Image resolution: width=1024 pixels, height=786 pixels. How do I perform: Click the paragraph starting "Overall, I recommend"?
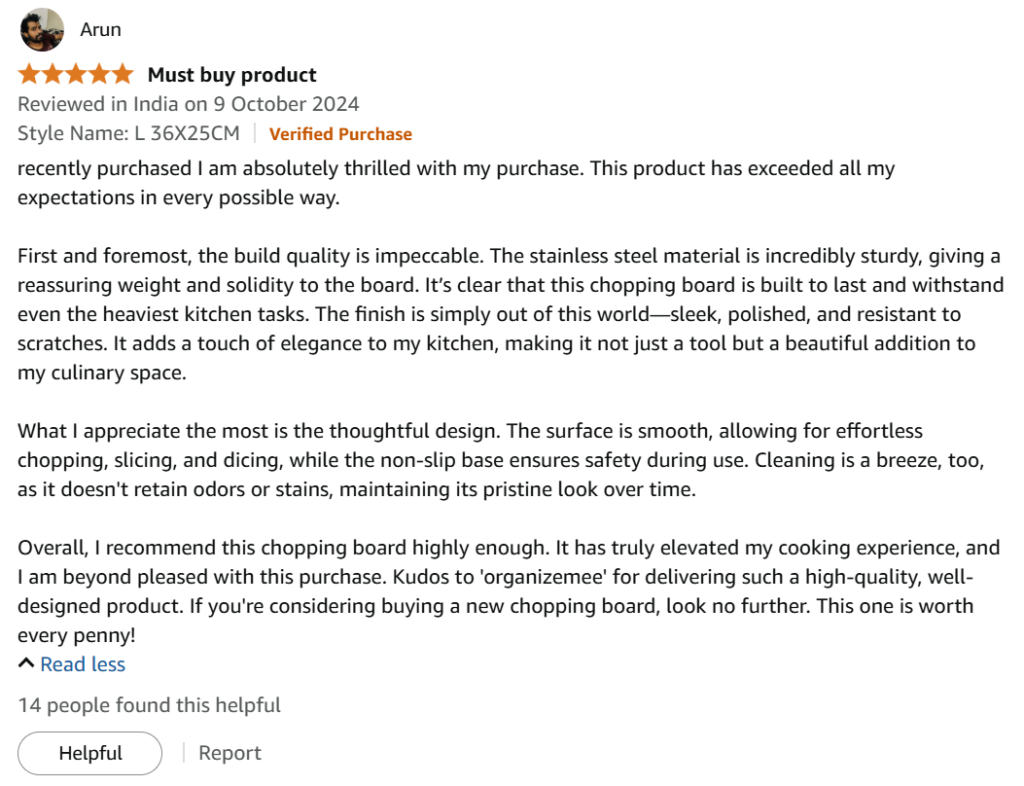pyautogui.click(x=508, y=591)
